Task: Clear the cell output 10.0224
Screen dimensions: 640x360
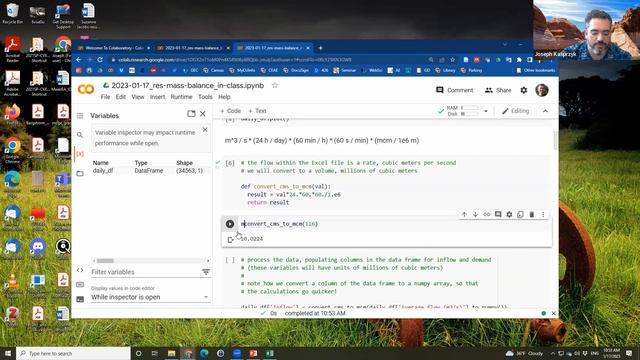Action: coord(230,240)
